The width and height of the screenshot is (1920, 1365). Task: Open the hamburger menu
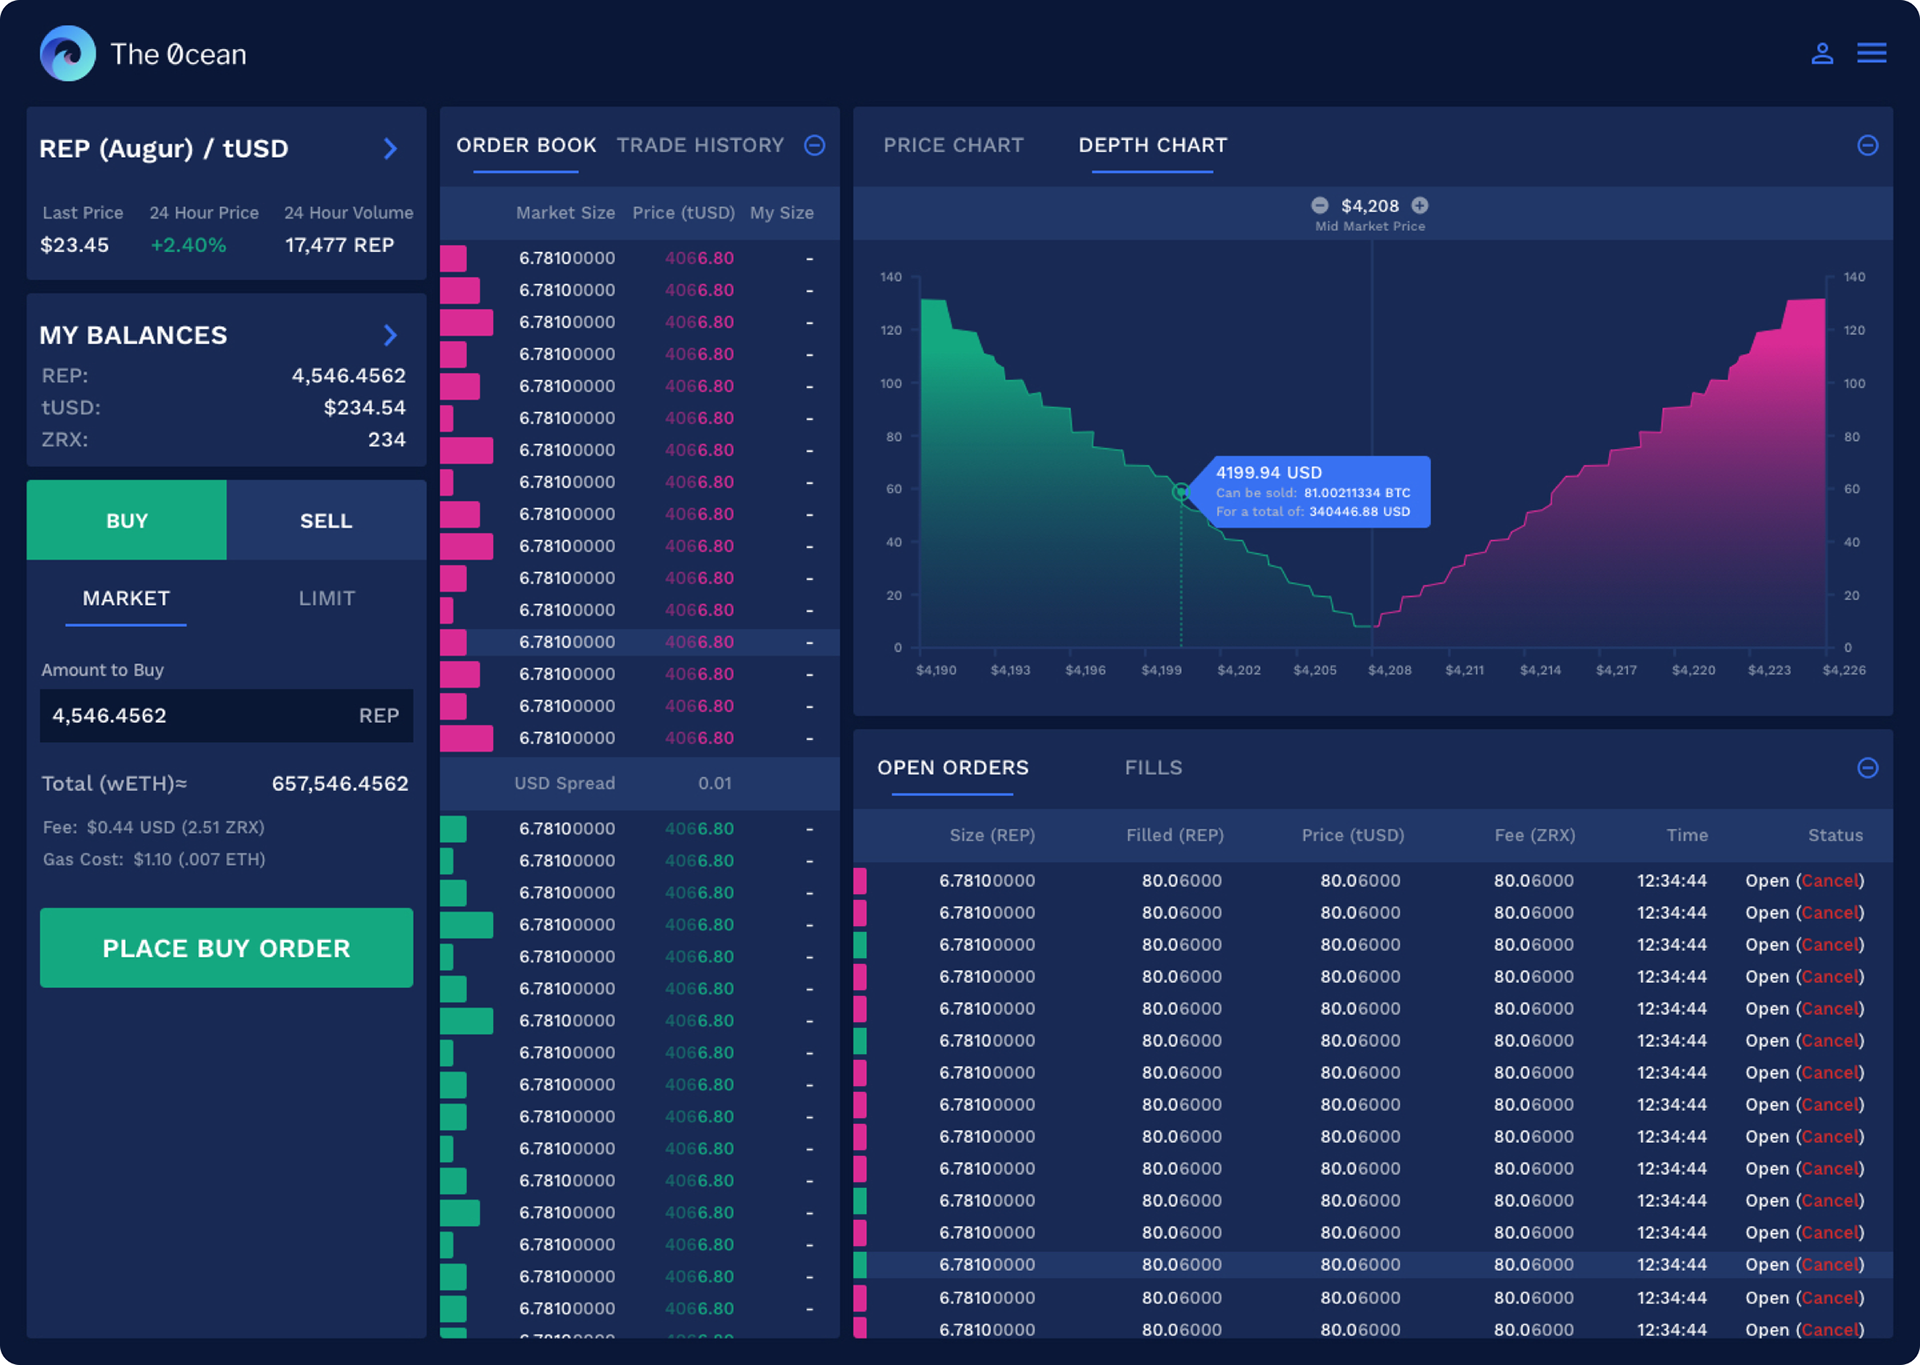tap(1872, 53)
